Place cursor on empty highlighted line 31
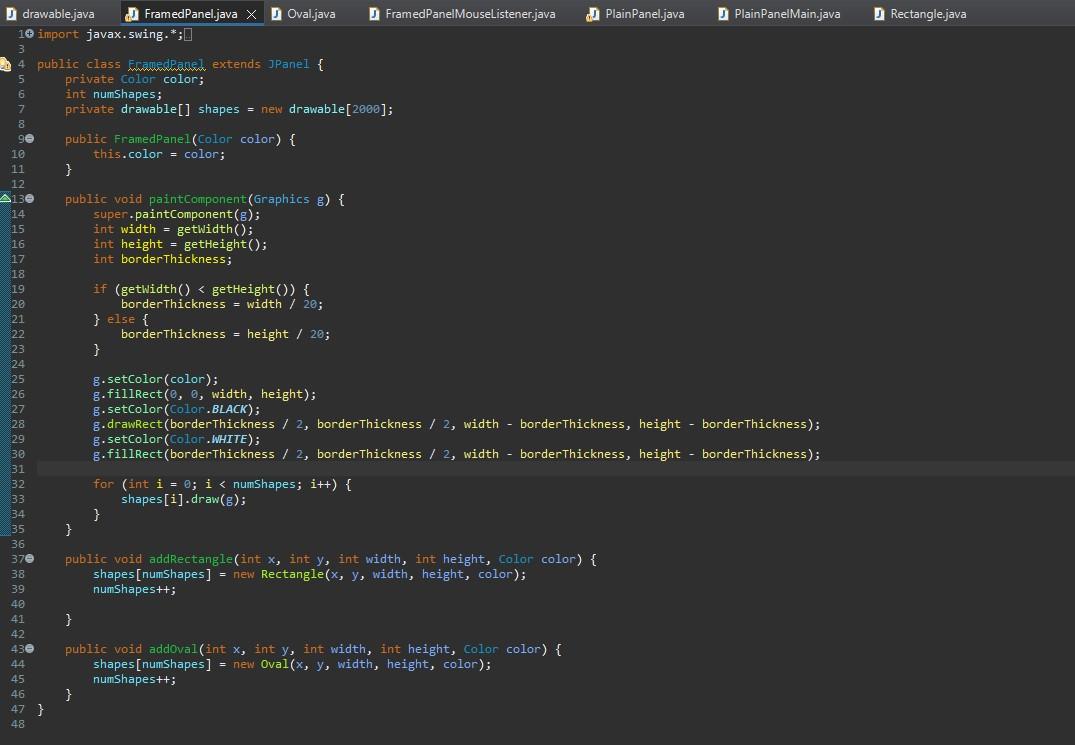Screen dimensions: 1075x745 pos(555,469)
